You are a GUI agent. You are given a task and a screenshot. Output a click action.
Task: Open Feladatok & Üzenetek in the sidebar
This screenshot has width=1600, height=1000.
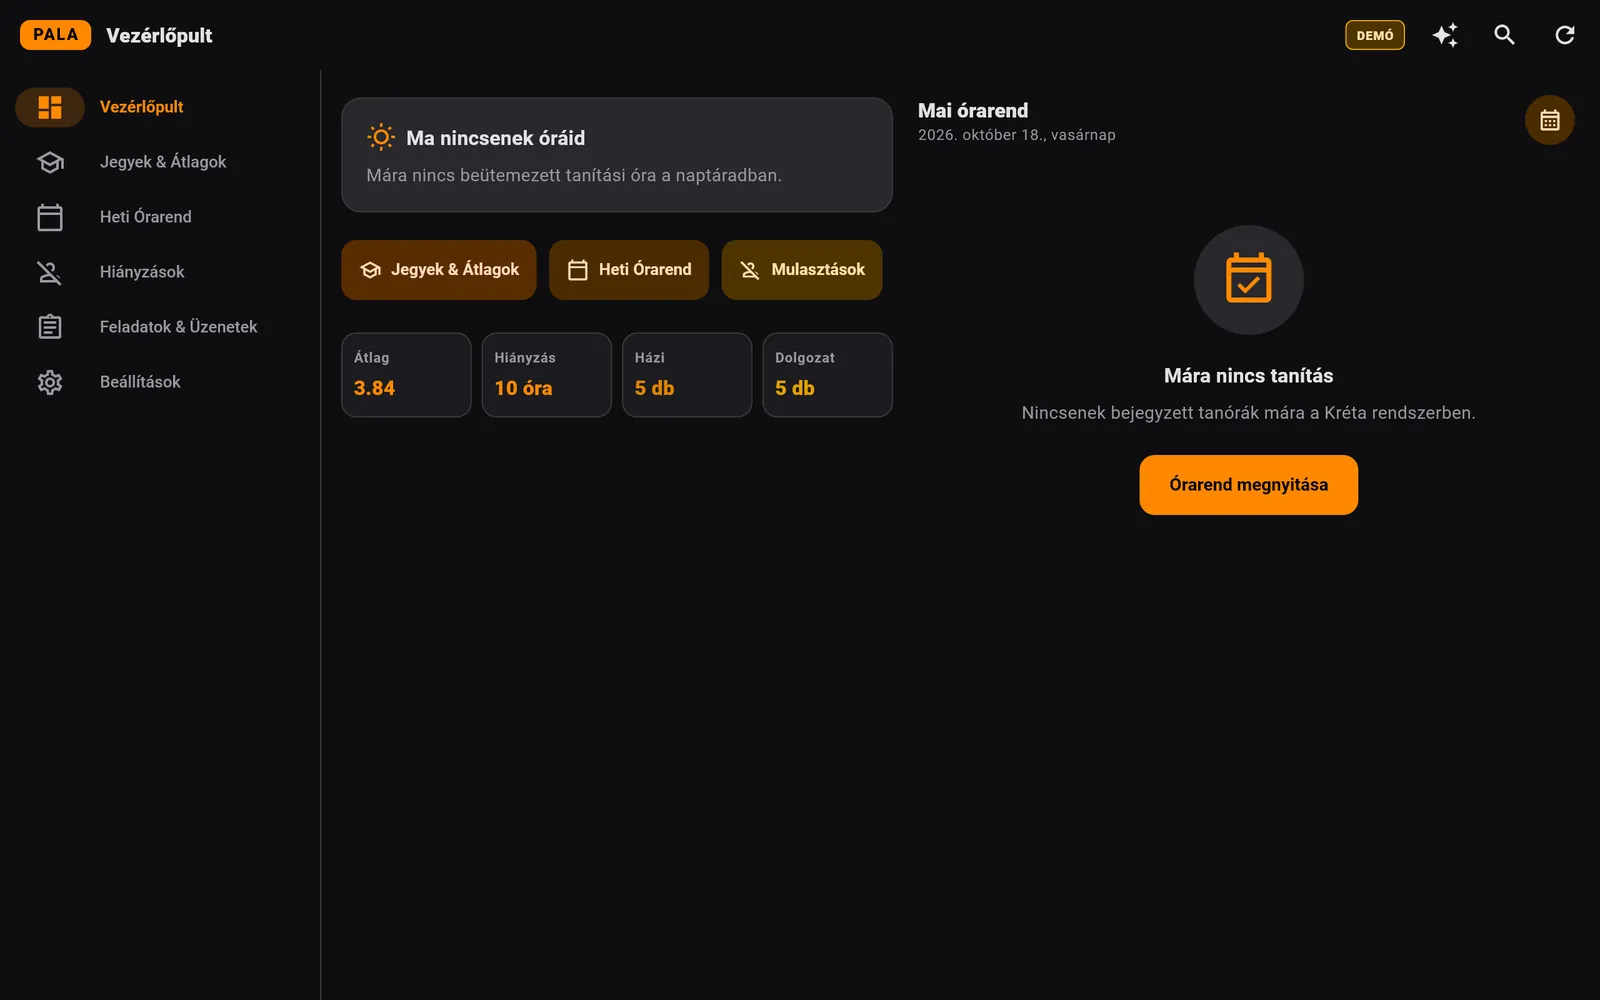[x=178, y=327]
